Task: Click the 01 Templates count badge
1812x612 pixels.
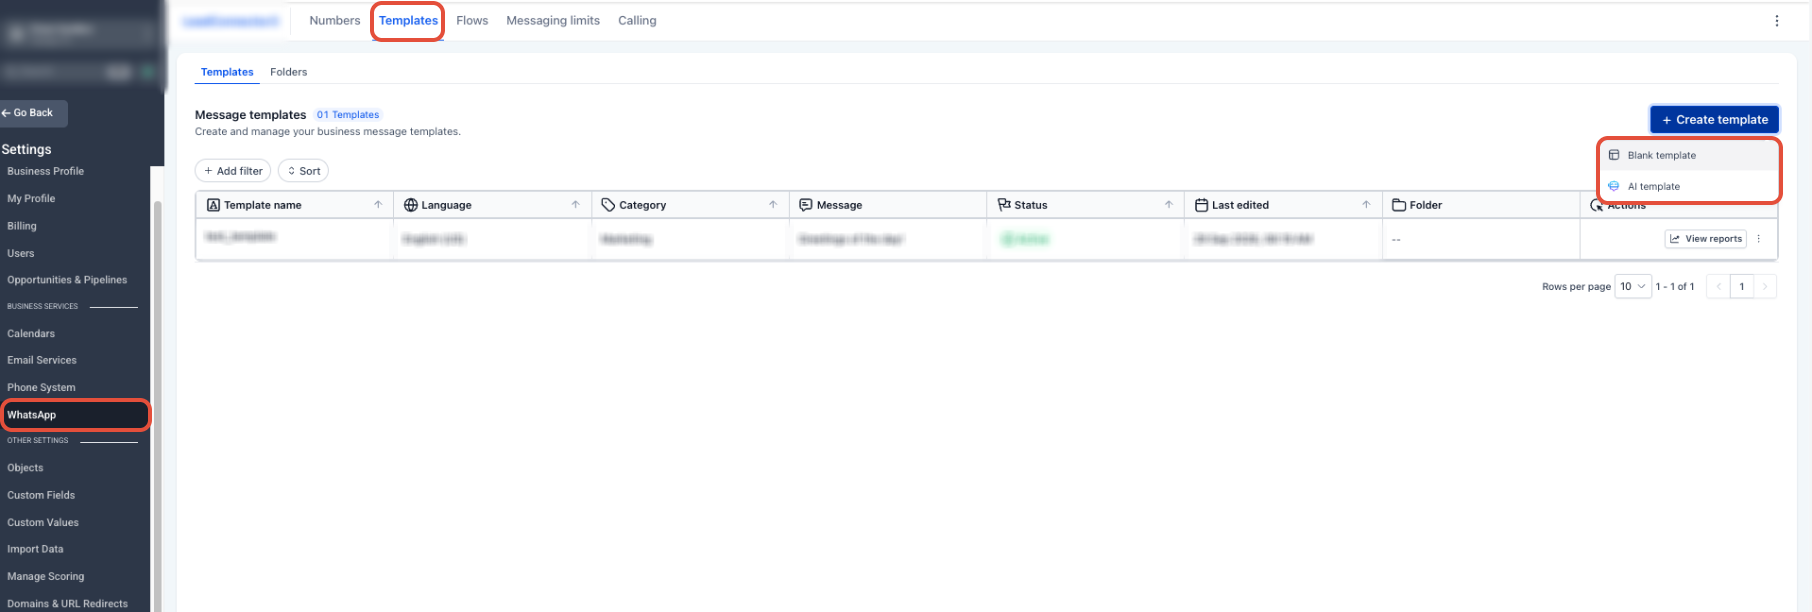Action: [x=348, y=115]
